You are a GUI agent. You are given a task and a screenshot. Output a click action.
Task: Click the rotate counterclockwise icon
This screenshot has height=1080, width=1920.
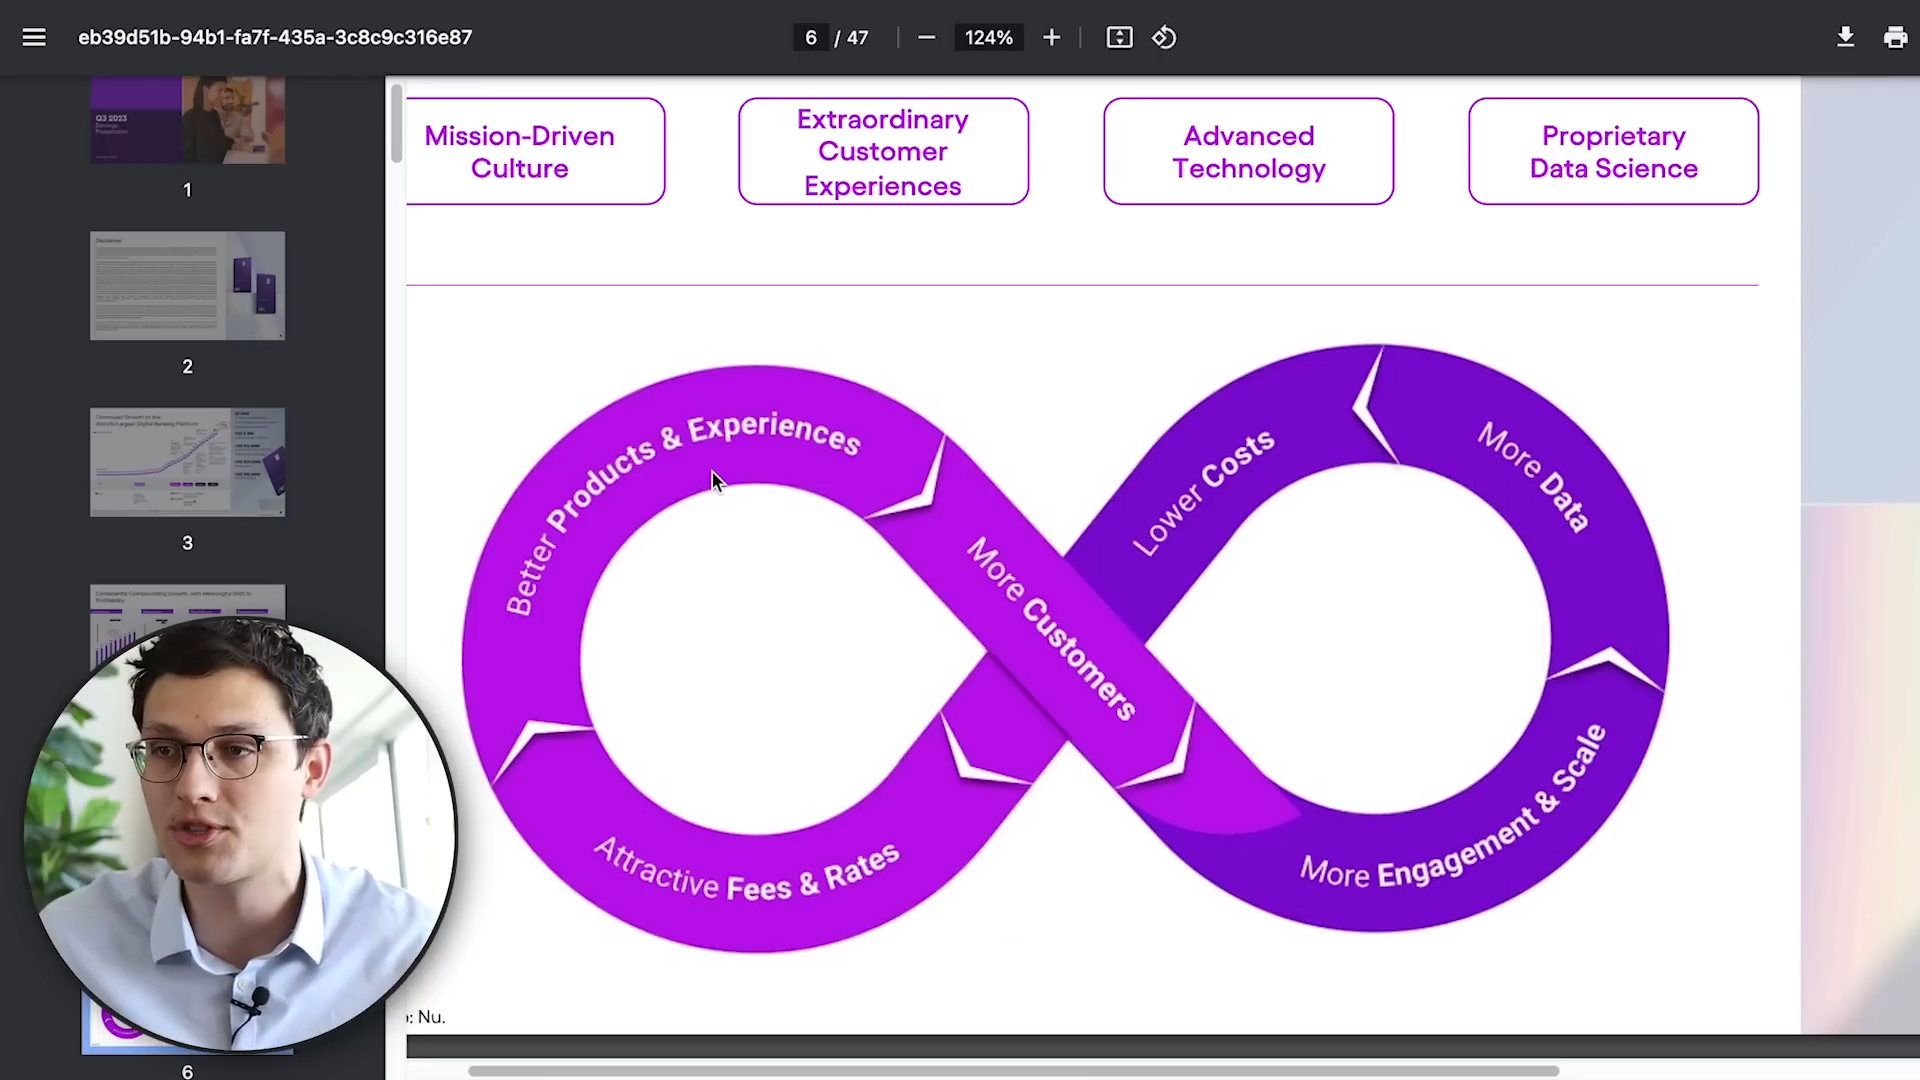pos(1164,37)
